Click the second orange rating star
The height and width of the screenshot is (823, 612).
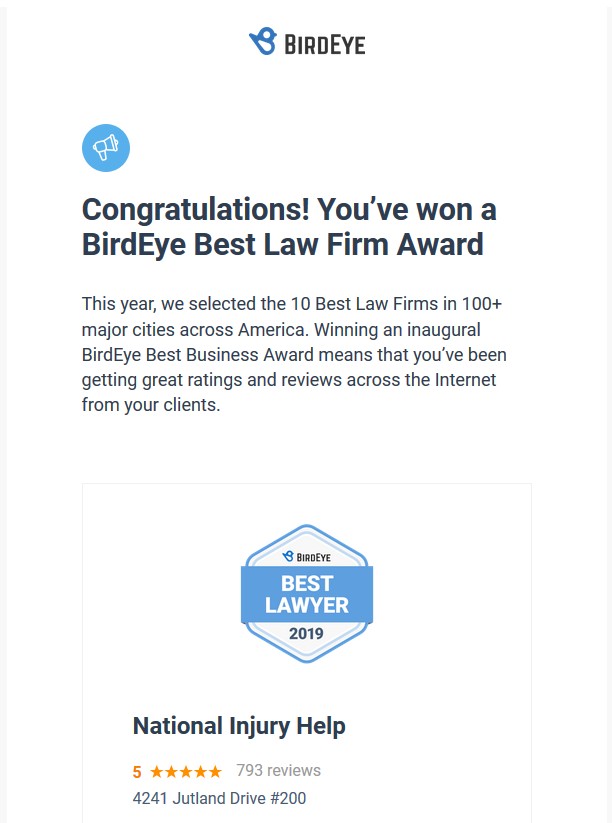coord(171,772)
